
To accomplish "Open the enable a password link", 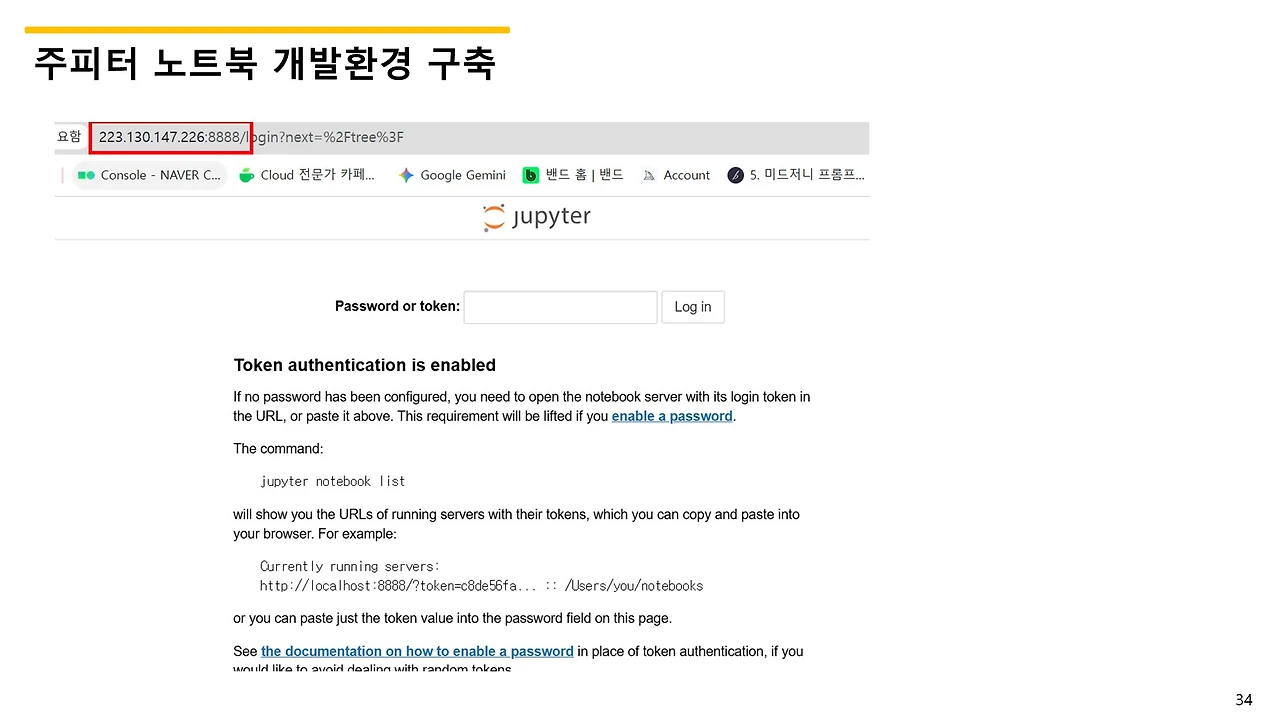I will [x=671, y=416].
